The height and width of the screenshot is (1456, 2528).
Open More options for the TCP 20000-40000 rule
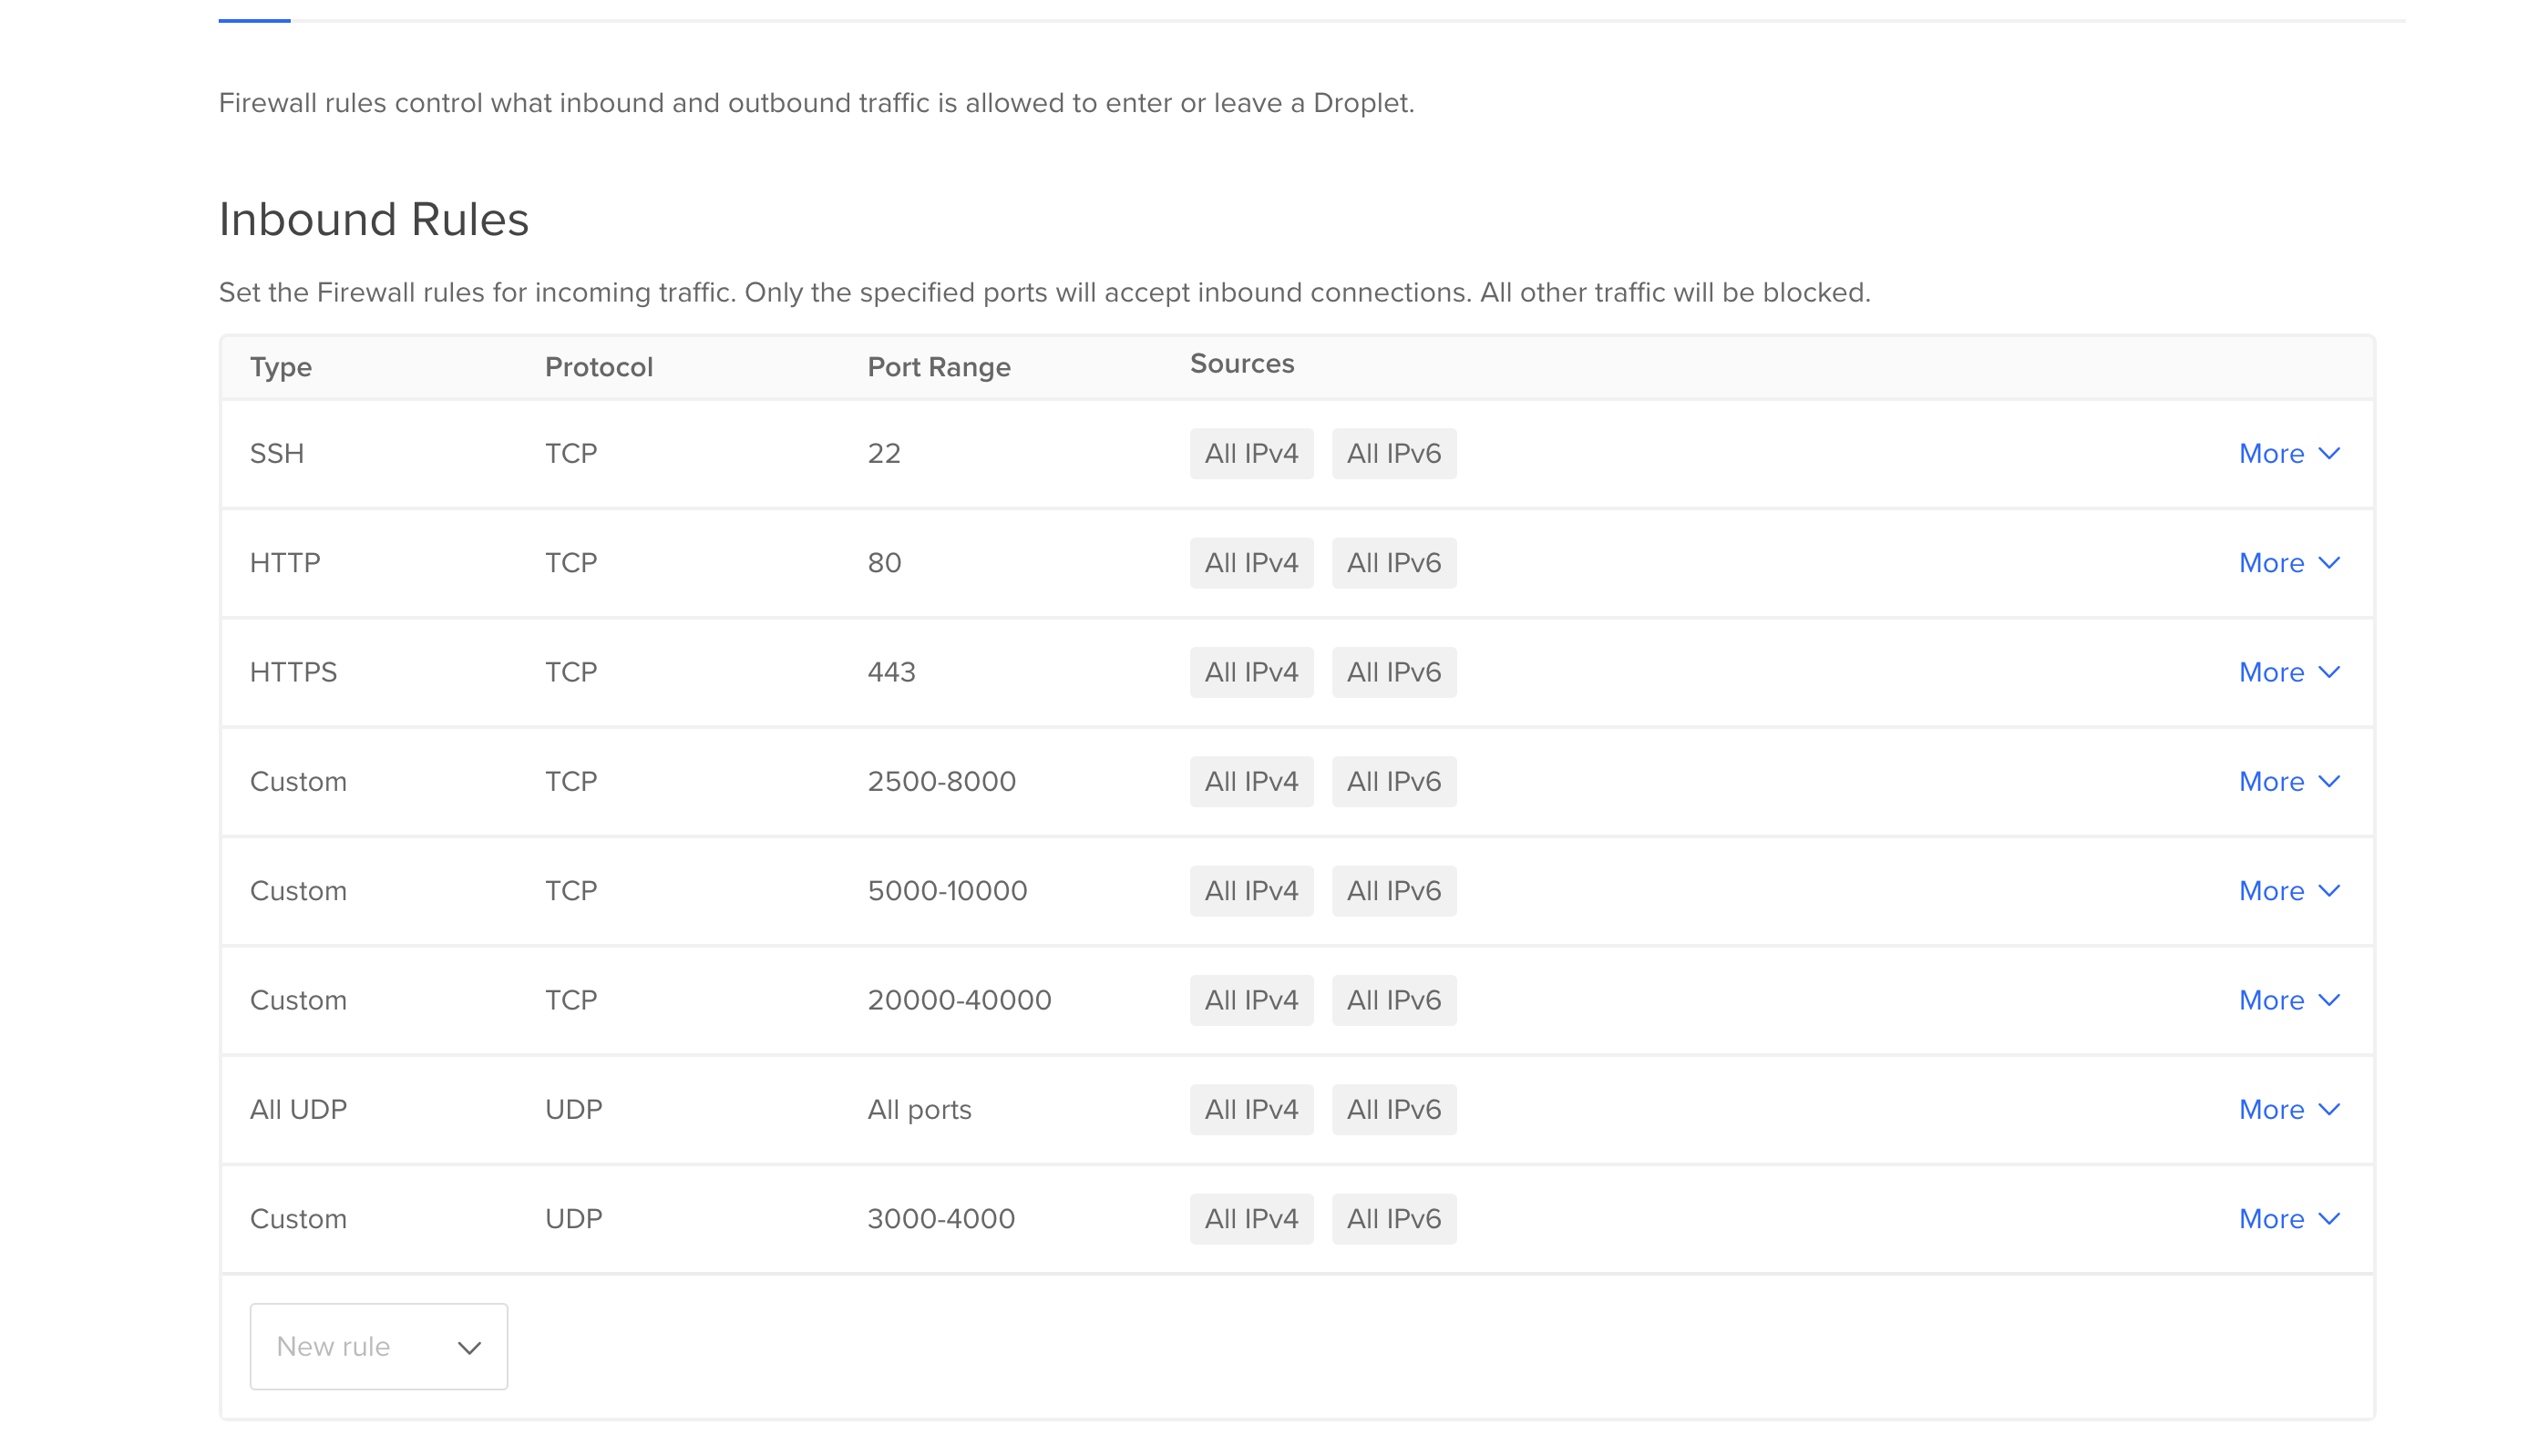(2289, 999)
